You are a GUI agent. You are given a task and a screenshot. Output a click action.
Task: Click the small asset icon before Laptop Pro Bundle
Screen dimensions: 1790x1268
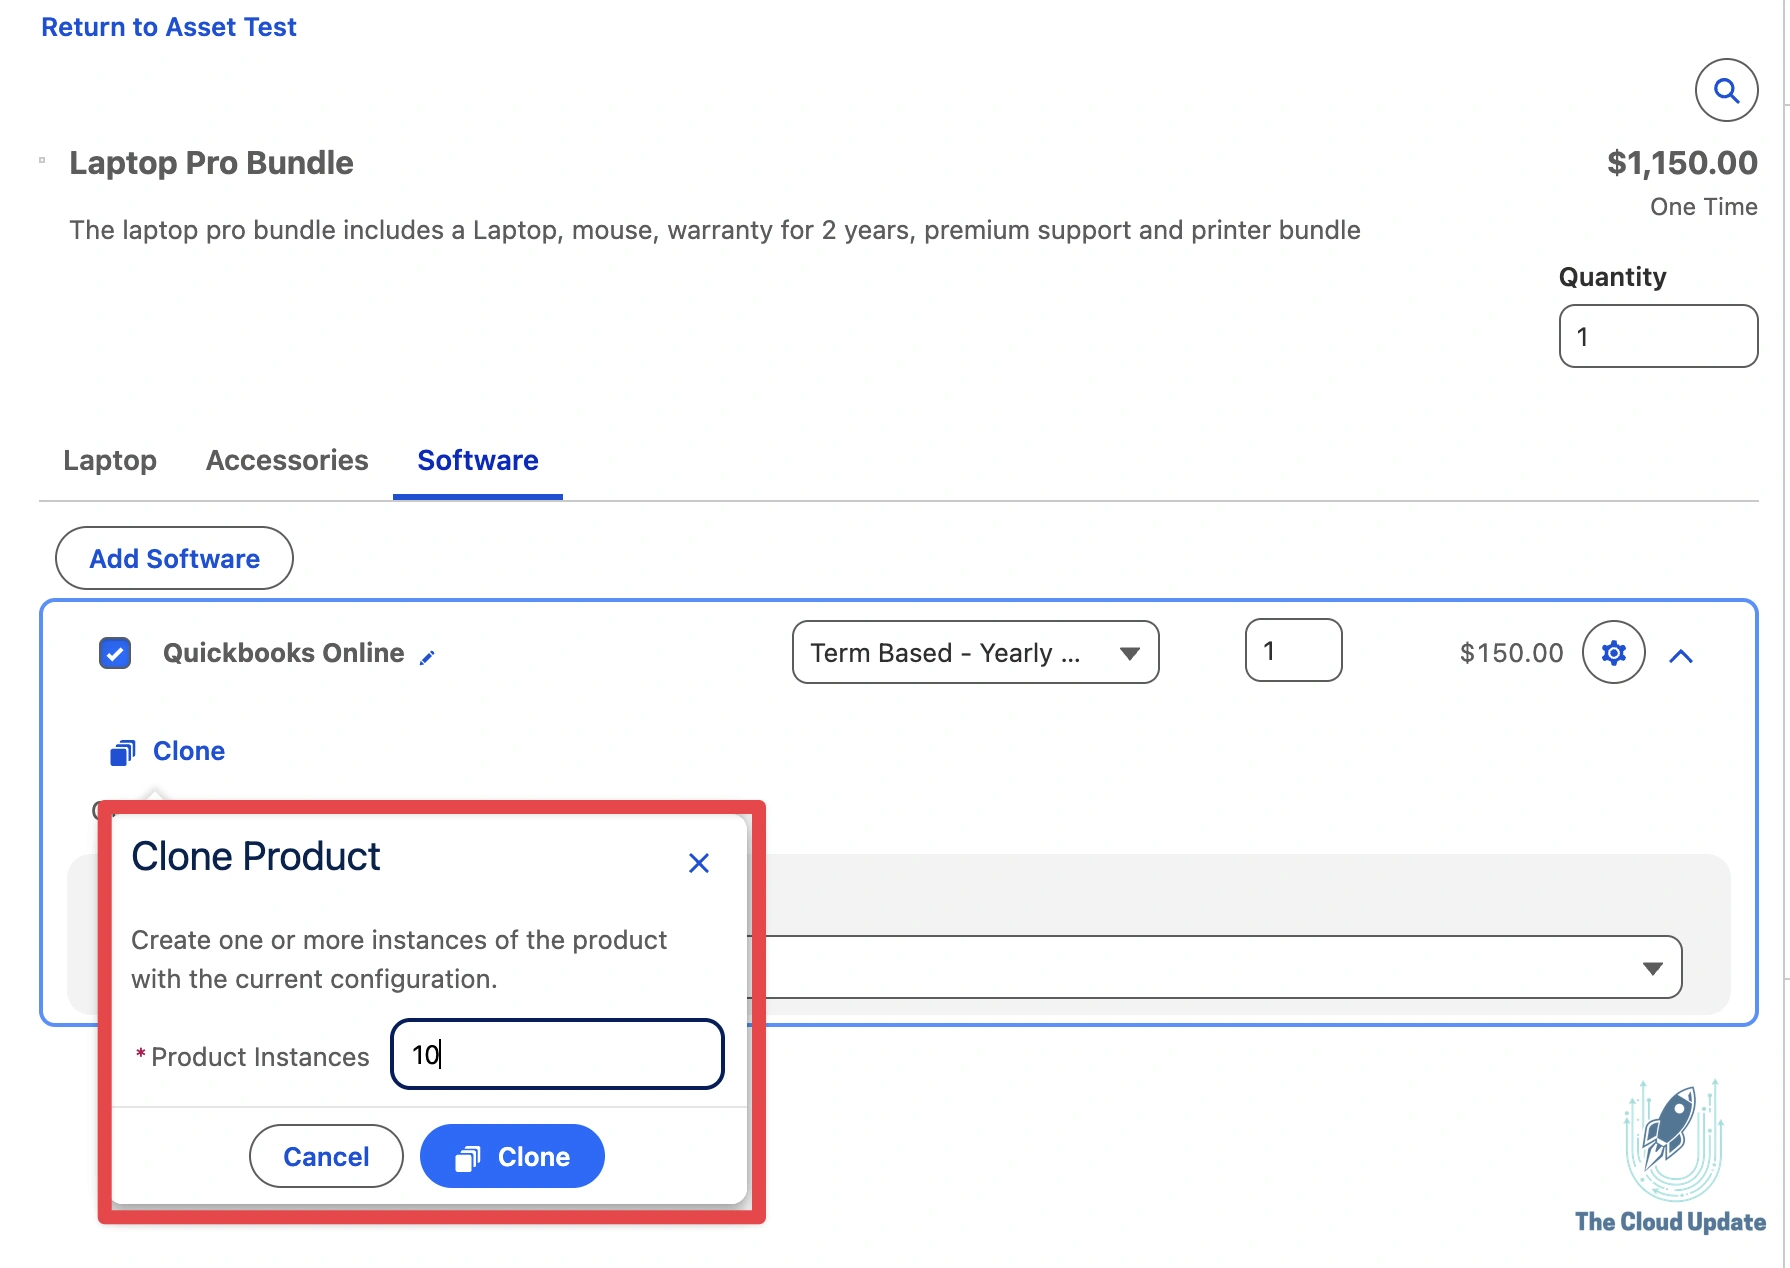tap(41, 160)
